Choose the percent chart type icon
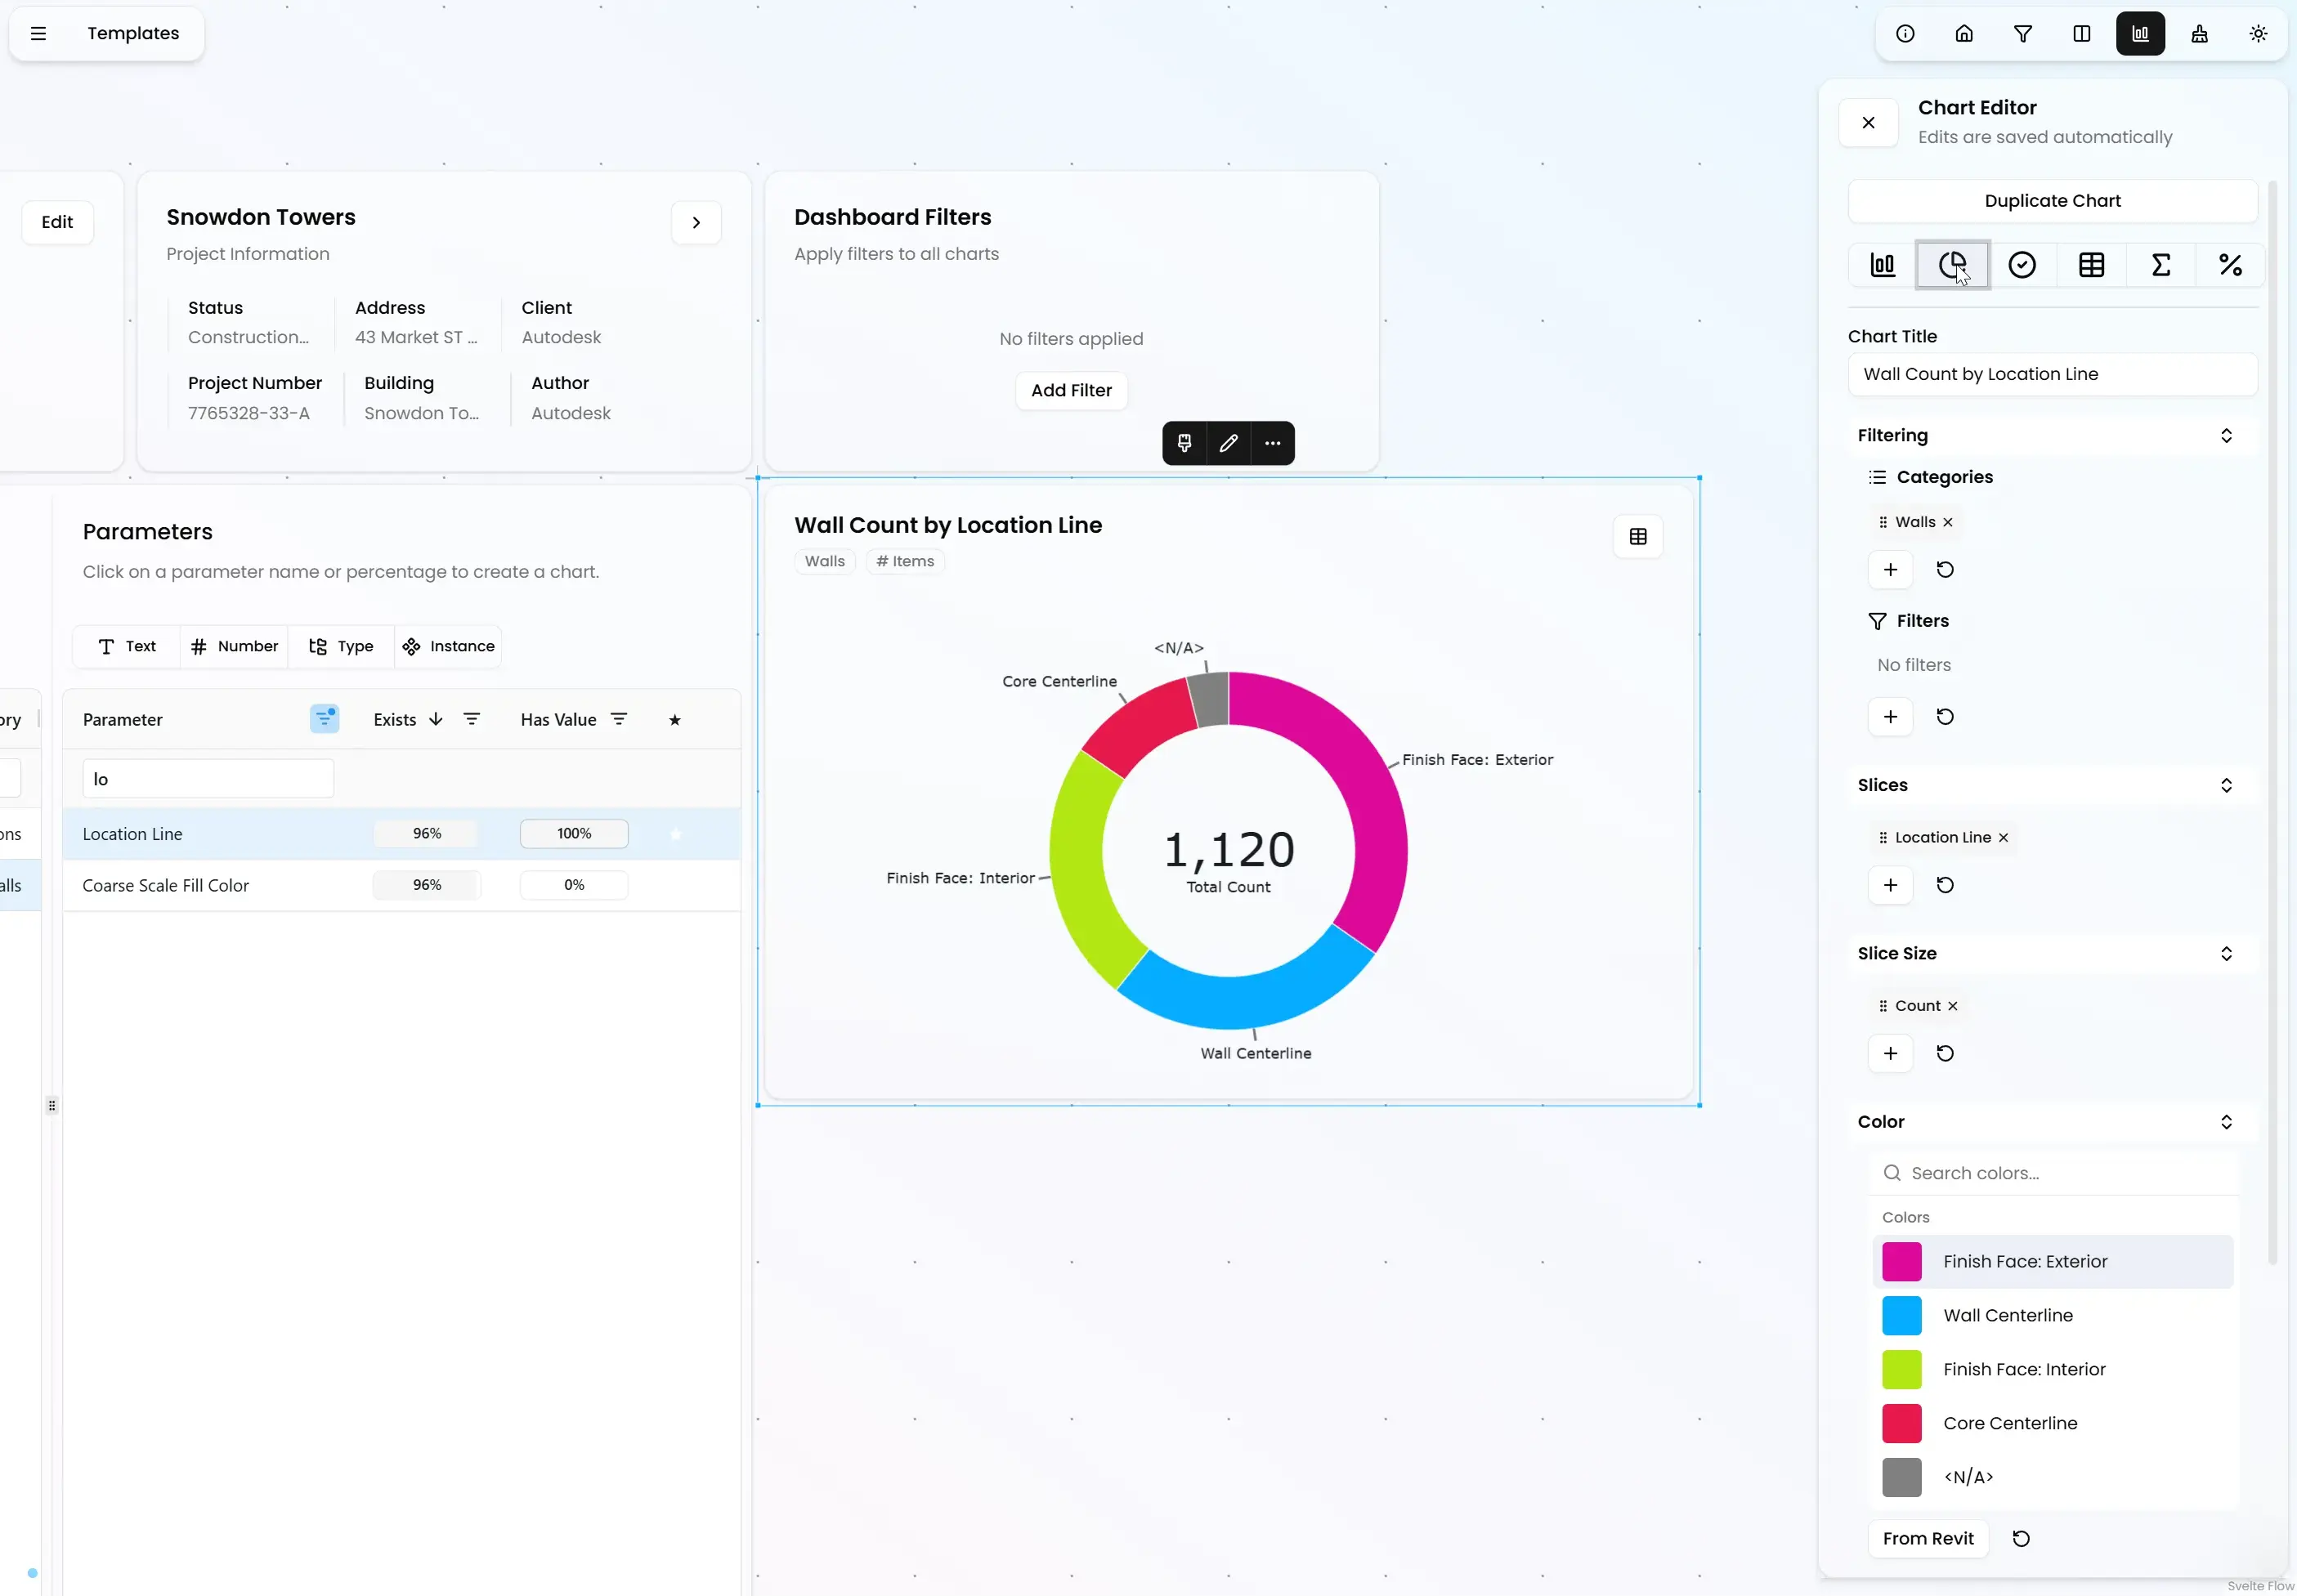The width and height of the screenshot is (2297, 1596). [x=2229, y=265]
